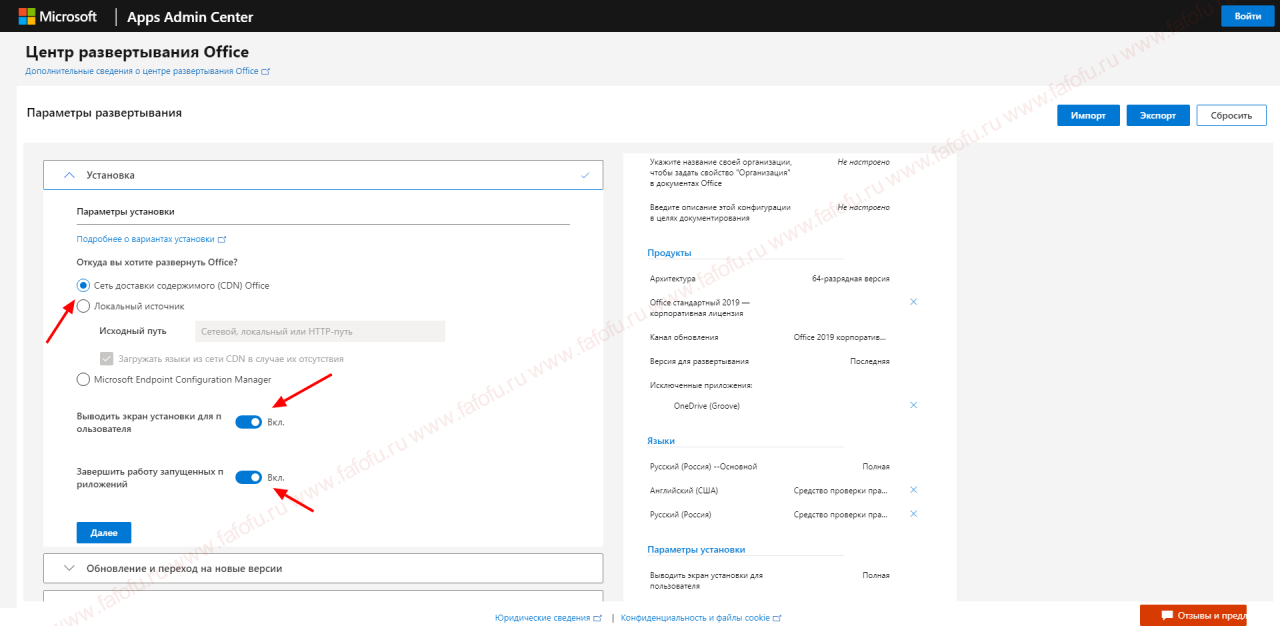Remove OneDrive (Groove) excluded app with X
1280x626 pixels.
tap(913, 405)
